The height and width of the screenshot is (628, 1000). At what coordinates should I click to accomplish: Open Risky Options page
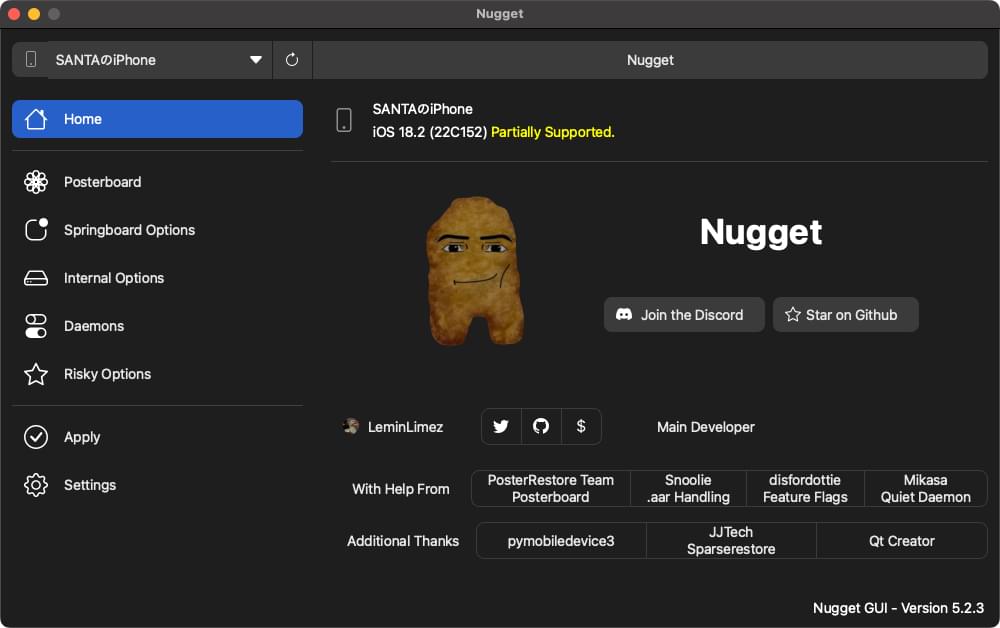pos(157,374)
